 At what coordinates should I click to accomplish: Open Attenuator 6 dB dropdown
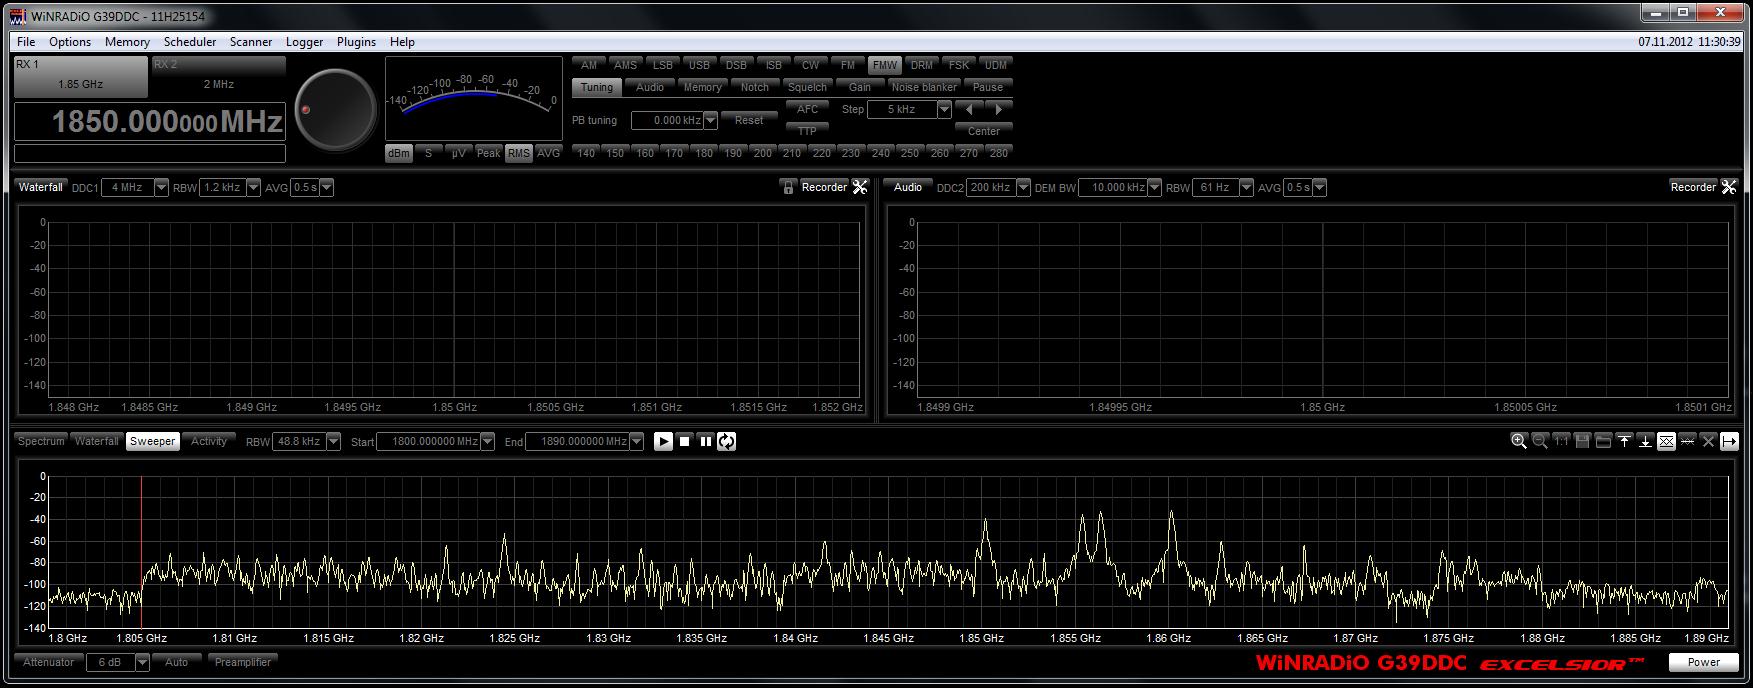click(142, 662)
